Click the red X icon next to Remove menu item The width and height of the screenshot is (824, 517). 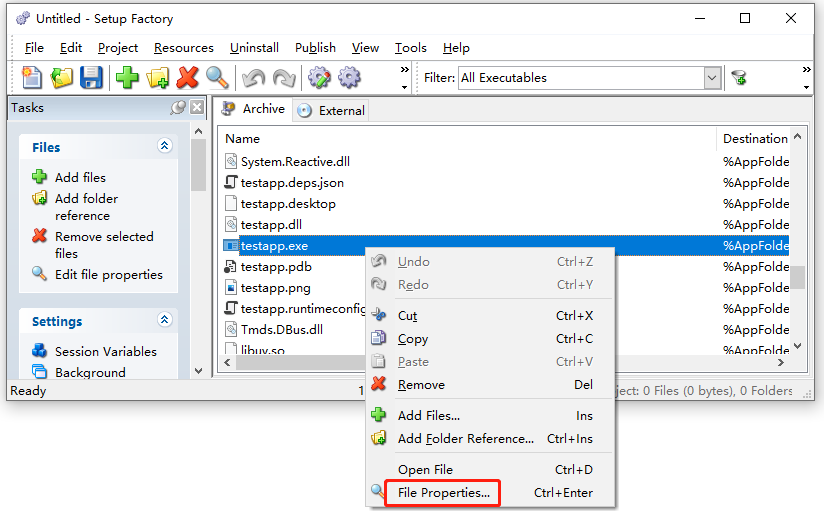point(379,384)
